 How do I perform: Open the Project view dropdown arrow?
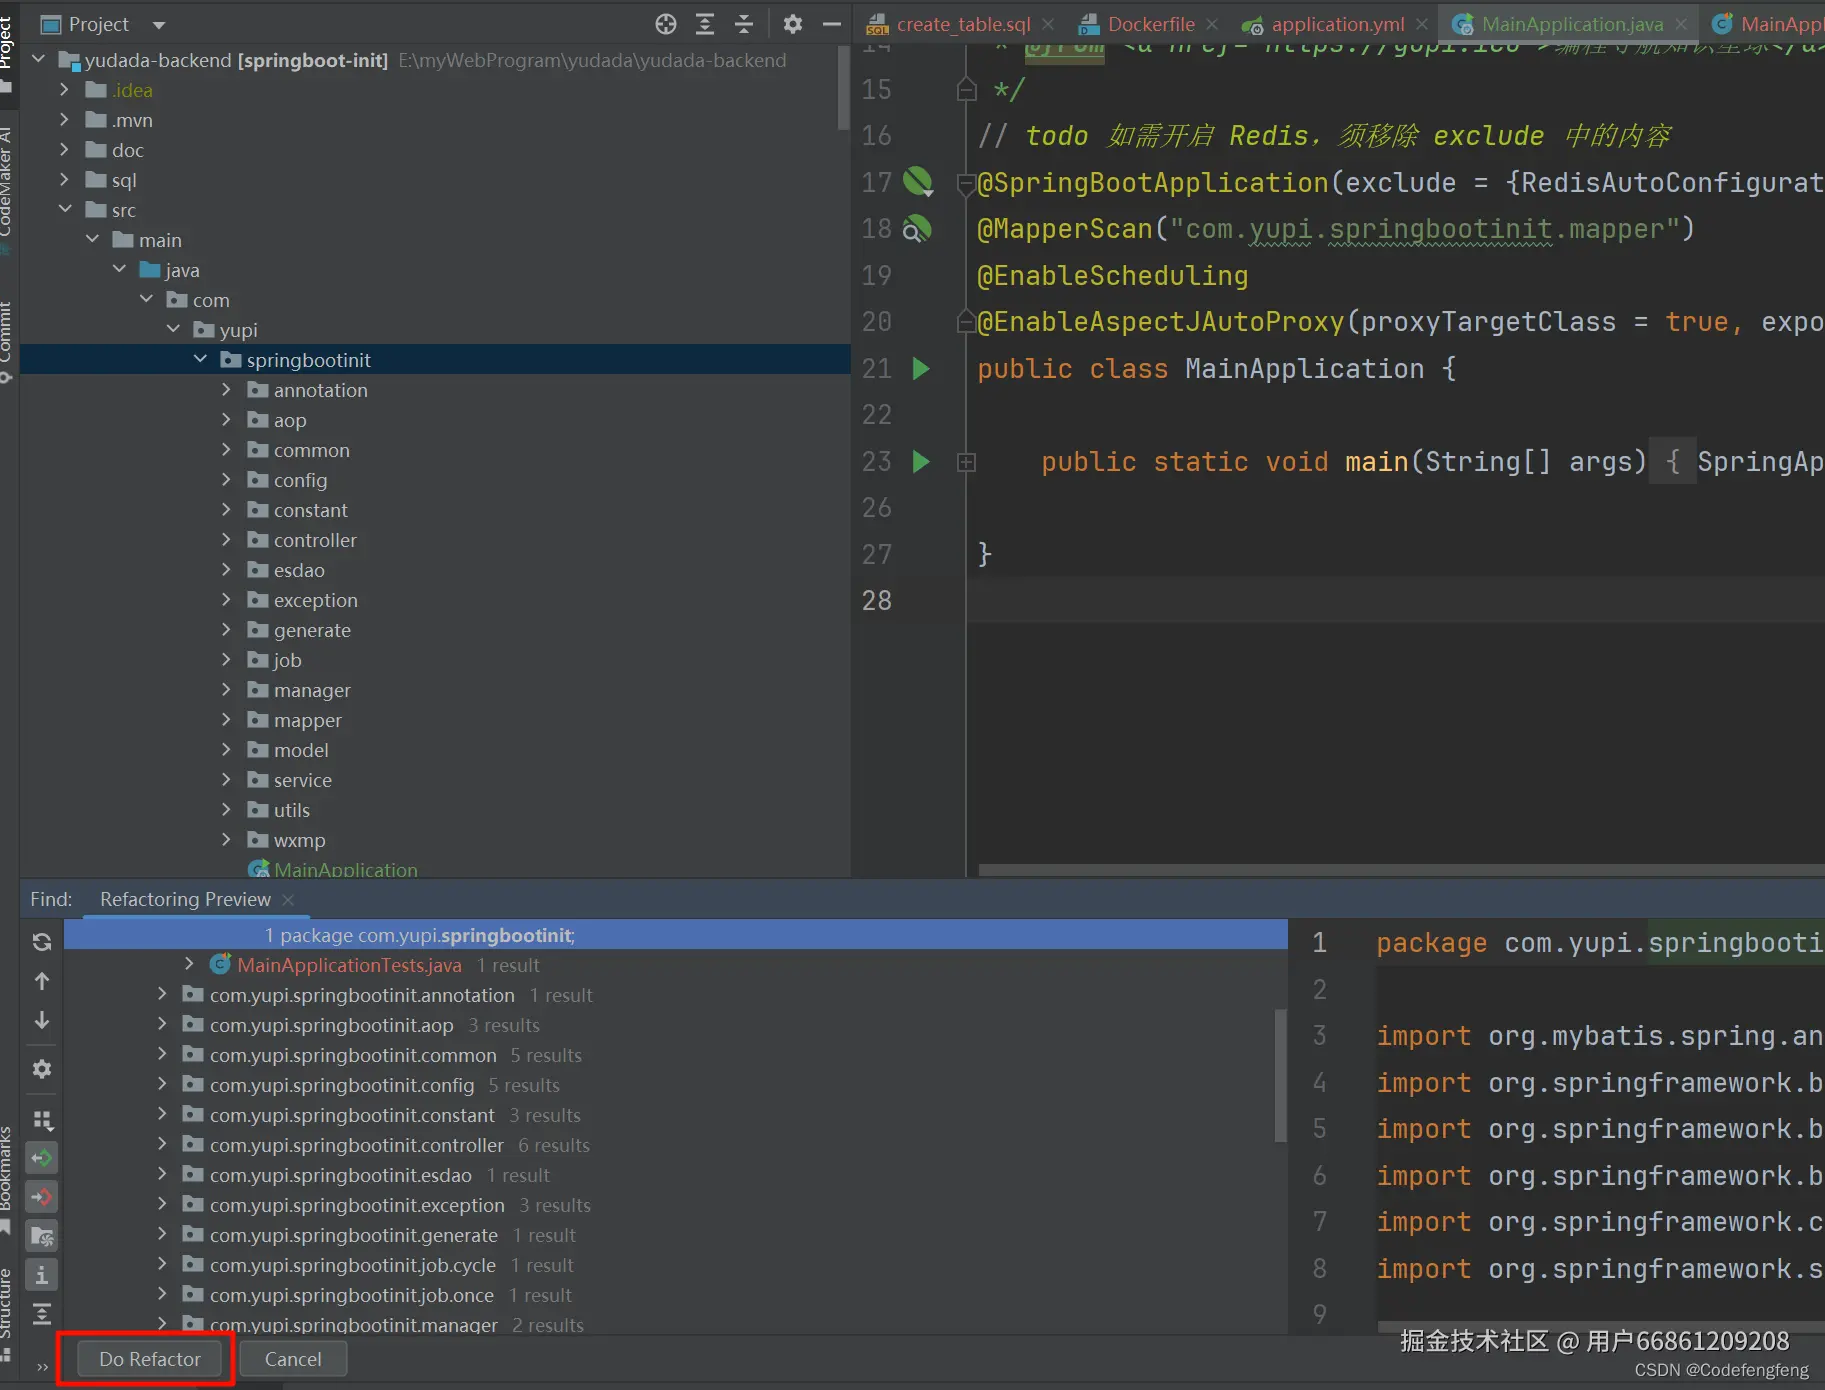[x=159, y=25]
